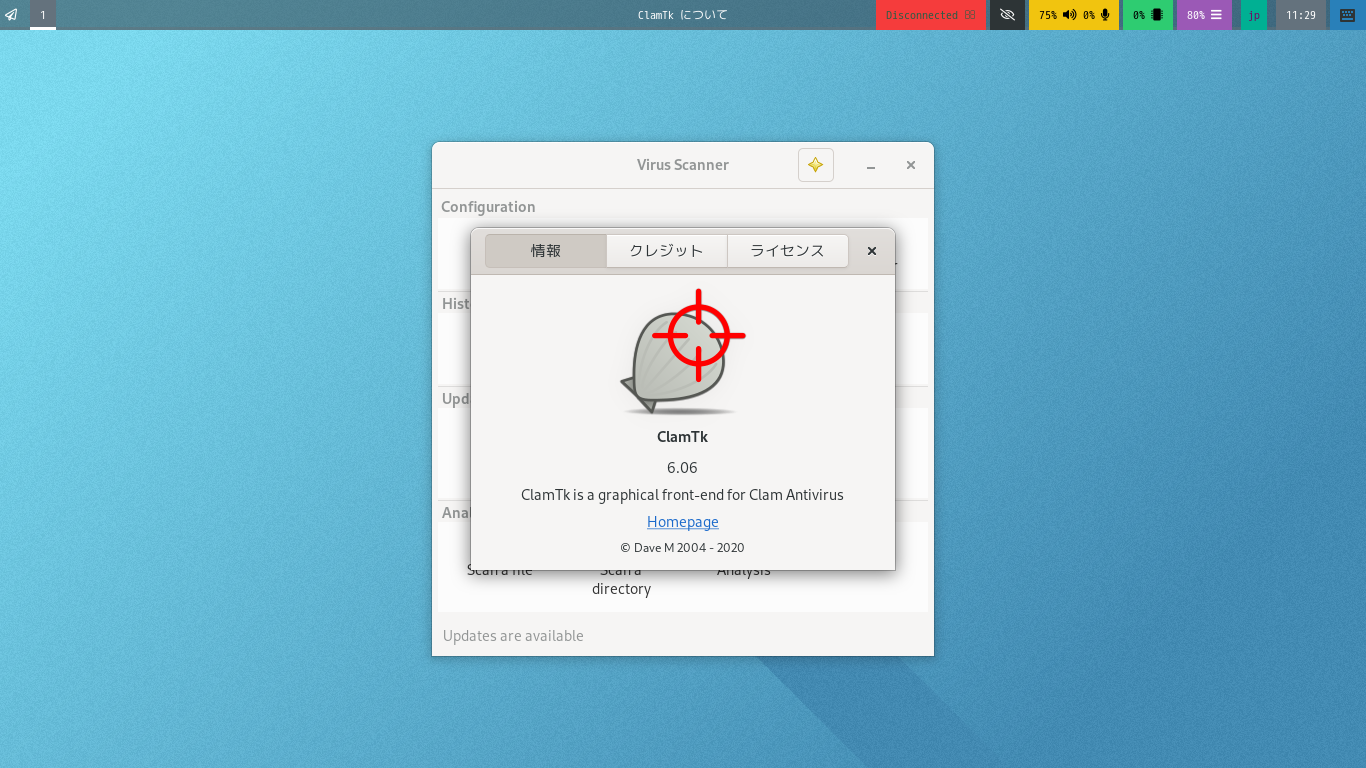1366x768 pixels.
Task: Click the paper plane icon in top bar
Action: coord(11,15)
